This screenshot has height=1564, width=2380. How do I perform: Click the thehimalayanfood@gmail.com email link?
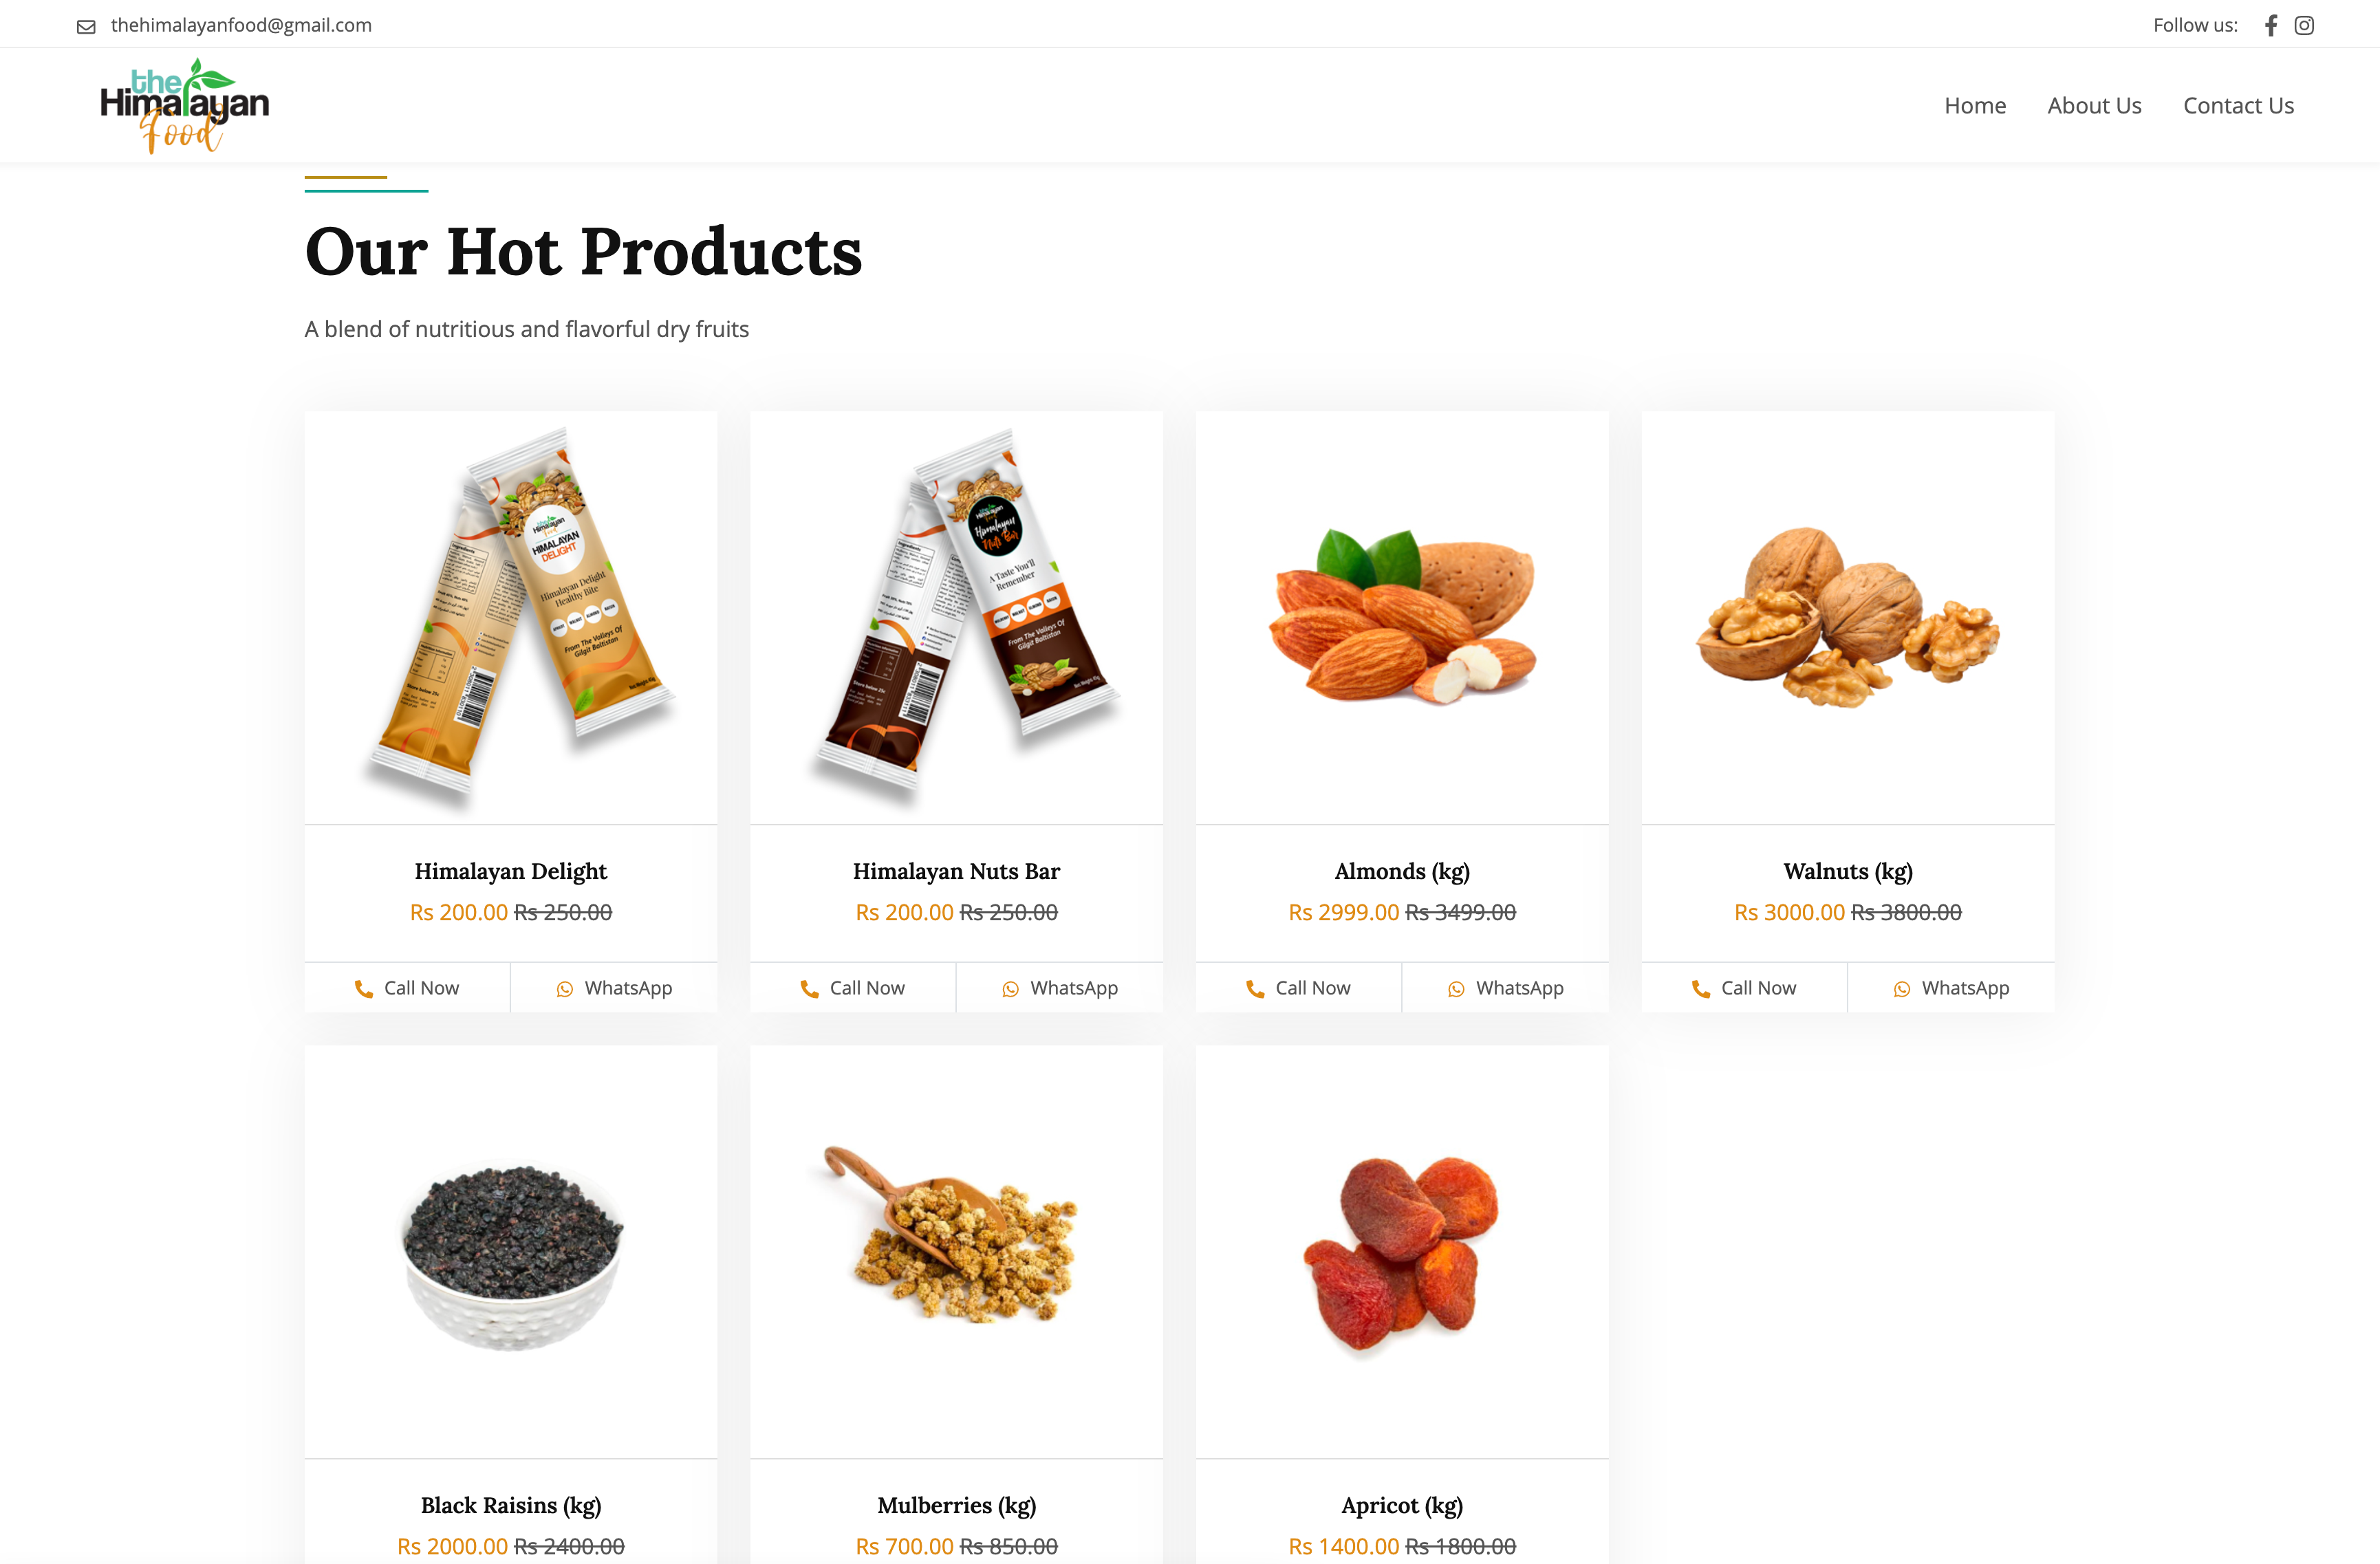[x=241, y=25]
